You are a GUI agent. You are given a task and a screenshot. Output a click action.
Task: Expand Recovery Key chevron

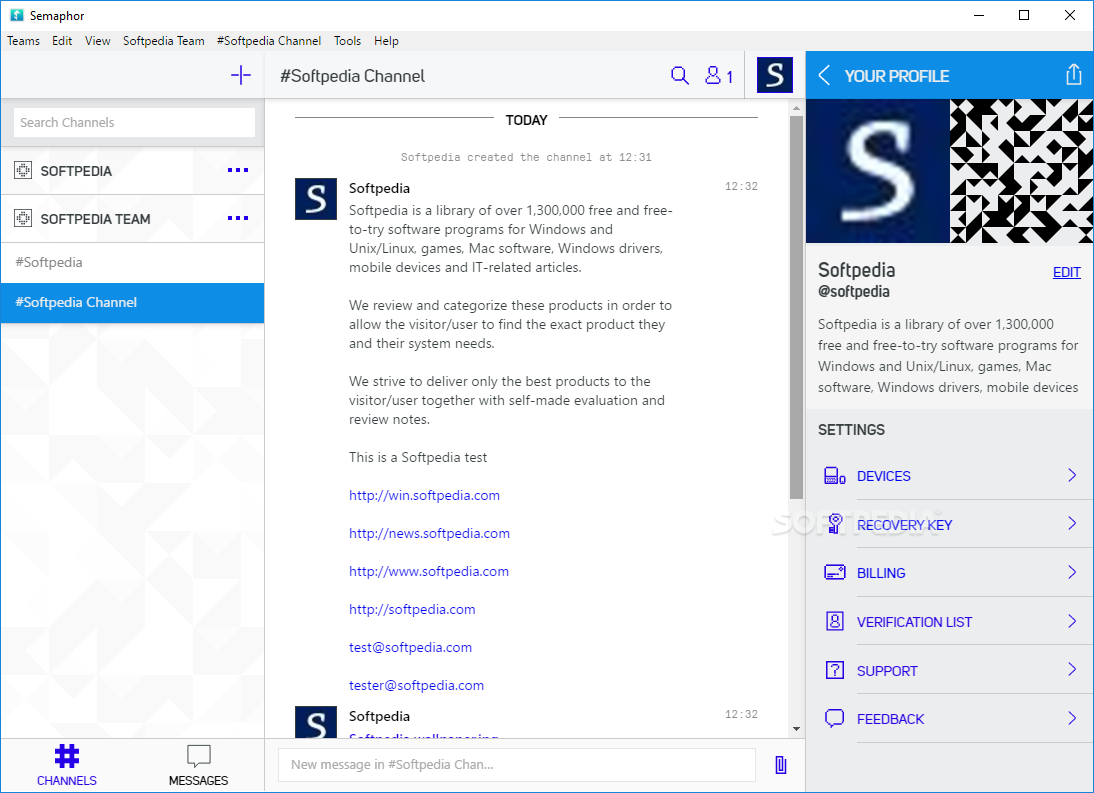[x=1072, y=523]
